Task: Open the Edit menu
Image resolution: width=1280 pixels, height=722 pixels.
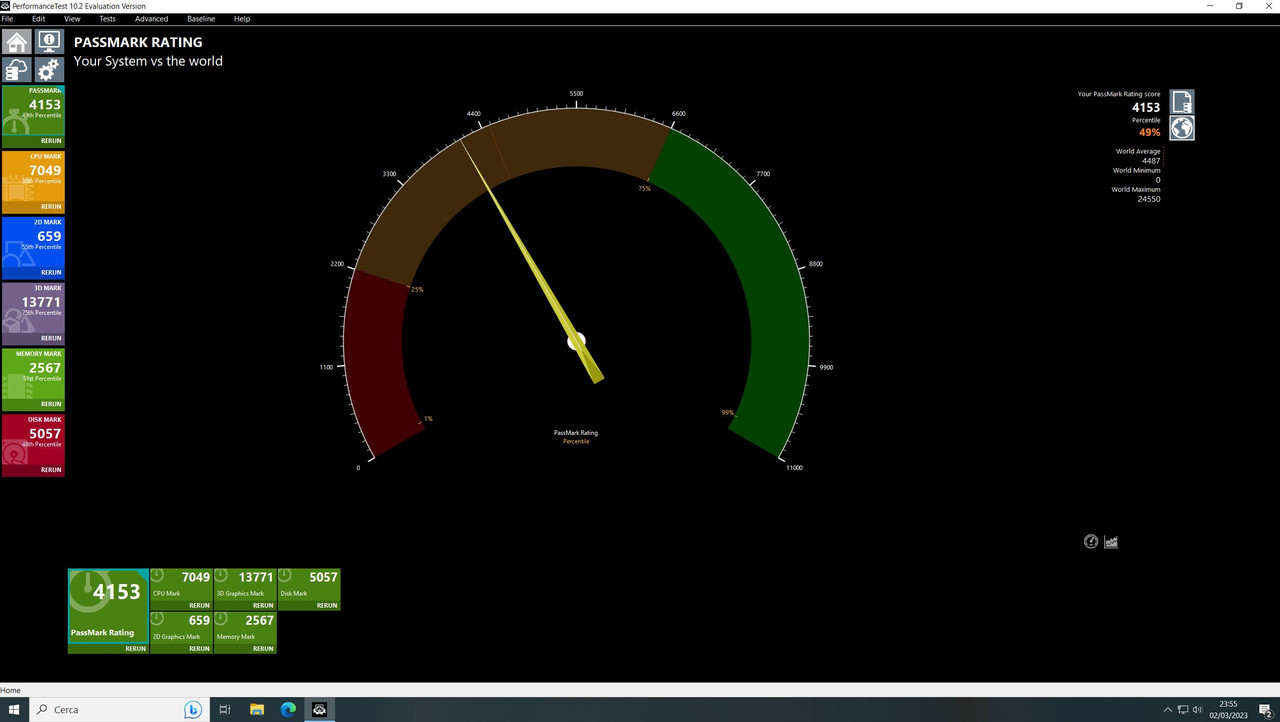Action: point(38,19)
